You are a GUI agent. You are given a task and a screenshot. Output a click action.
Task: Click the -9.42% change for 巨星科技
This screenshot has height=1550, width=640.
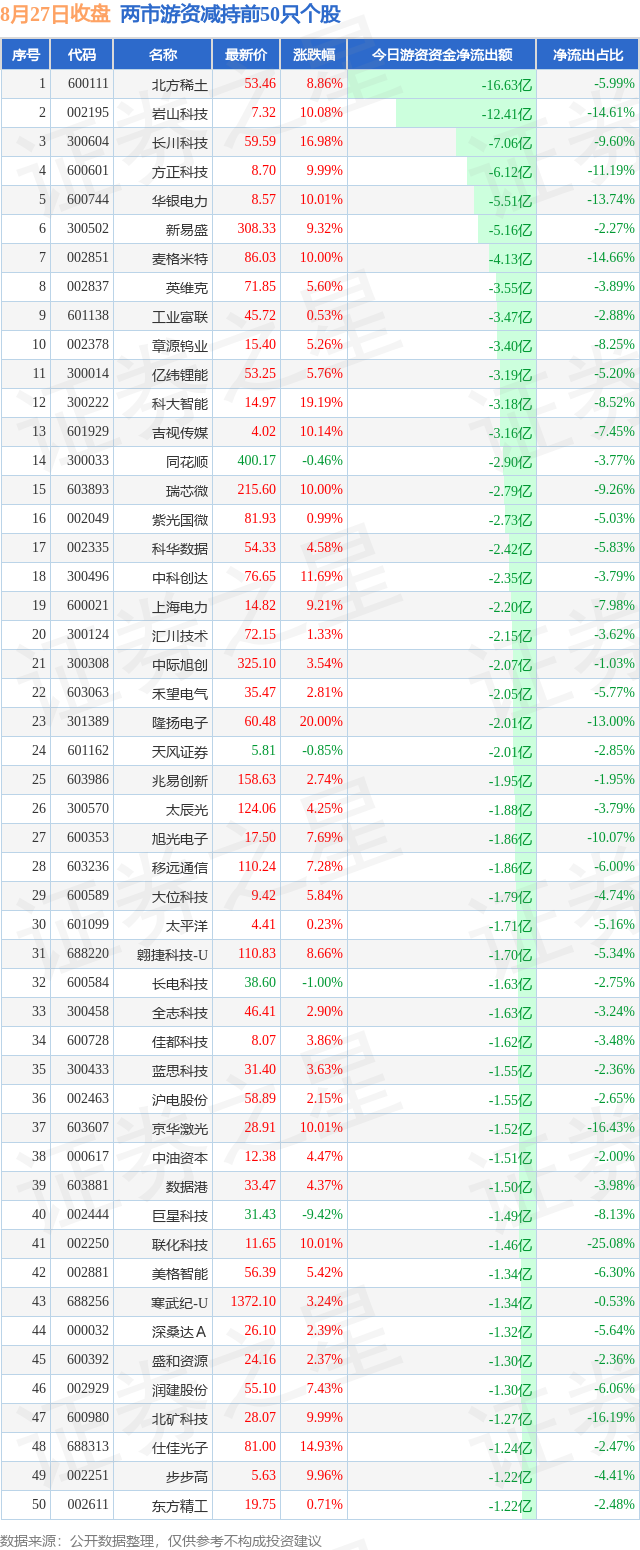[x=324, y=1215]
